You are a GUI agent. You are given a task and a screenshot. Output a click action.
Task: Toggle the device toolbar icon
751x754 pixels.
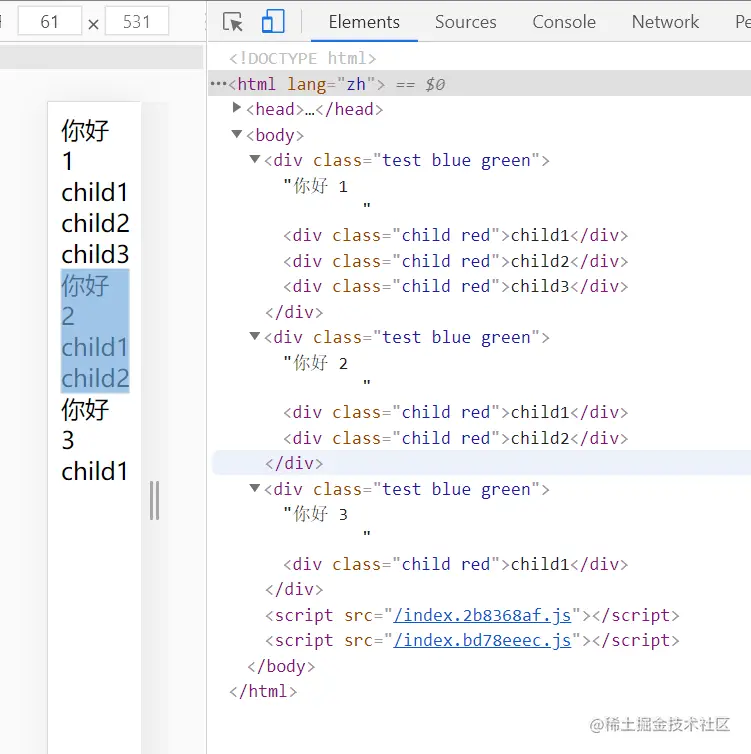(273, 22)
